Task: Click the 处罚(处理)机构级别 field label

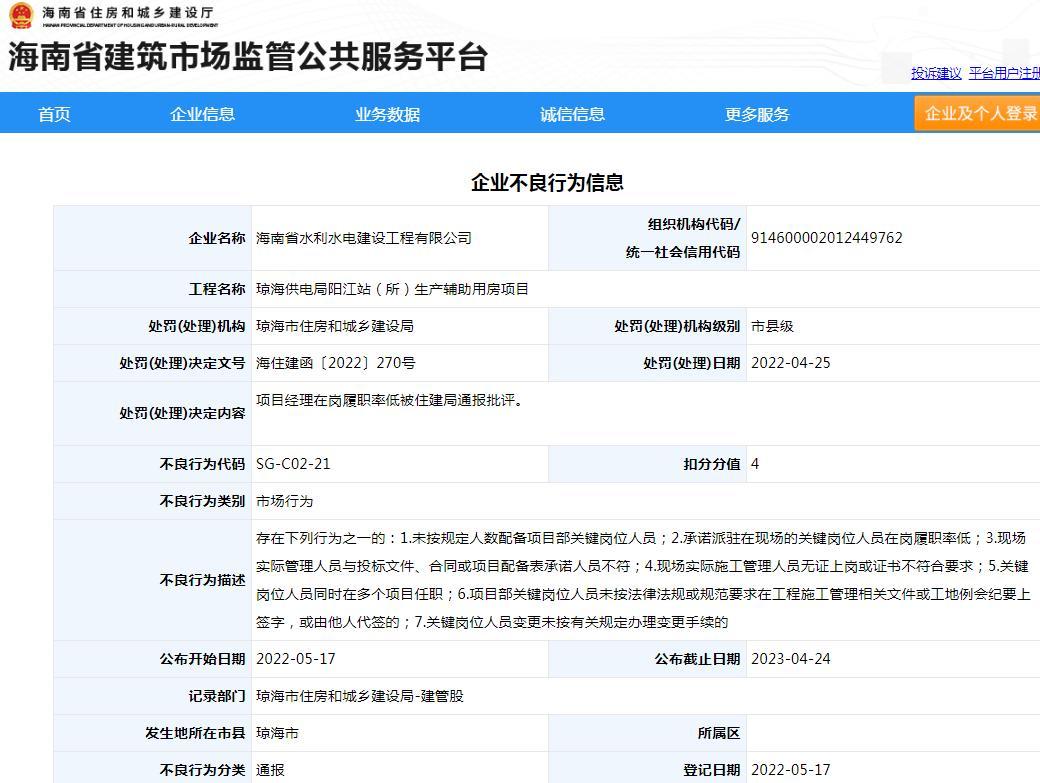Action: [677, 326]
